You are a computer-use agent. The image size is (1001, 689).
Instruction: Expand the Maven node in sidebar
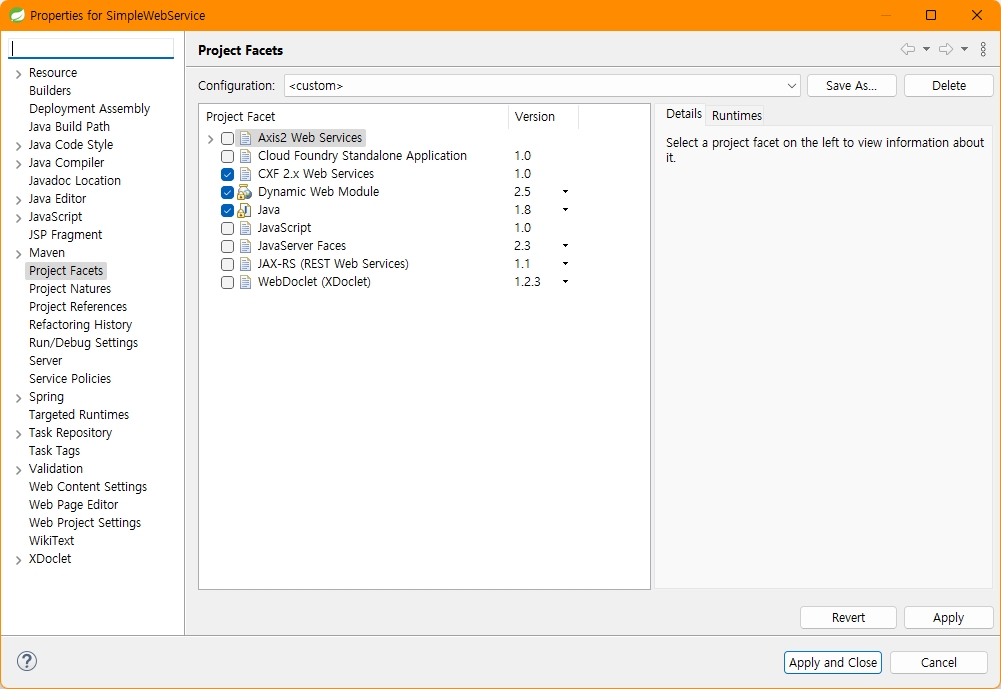coord(18,254)
